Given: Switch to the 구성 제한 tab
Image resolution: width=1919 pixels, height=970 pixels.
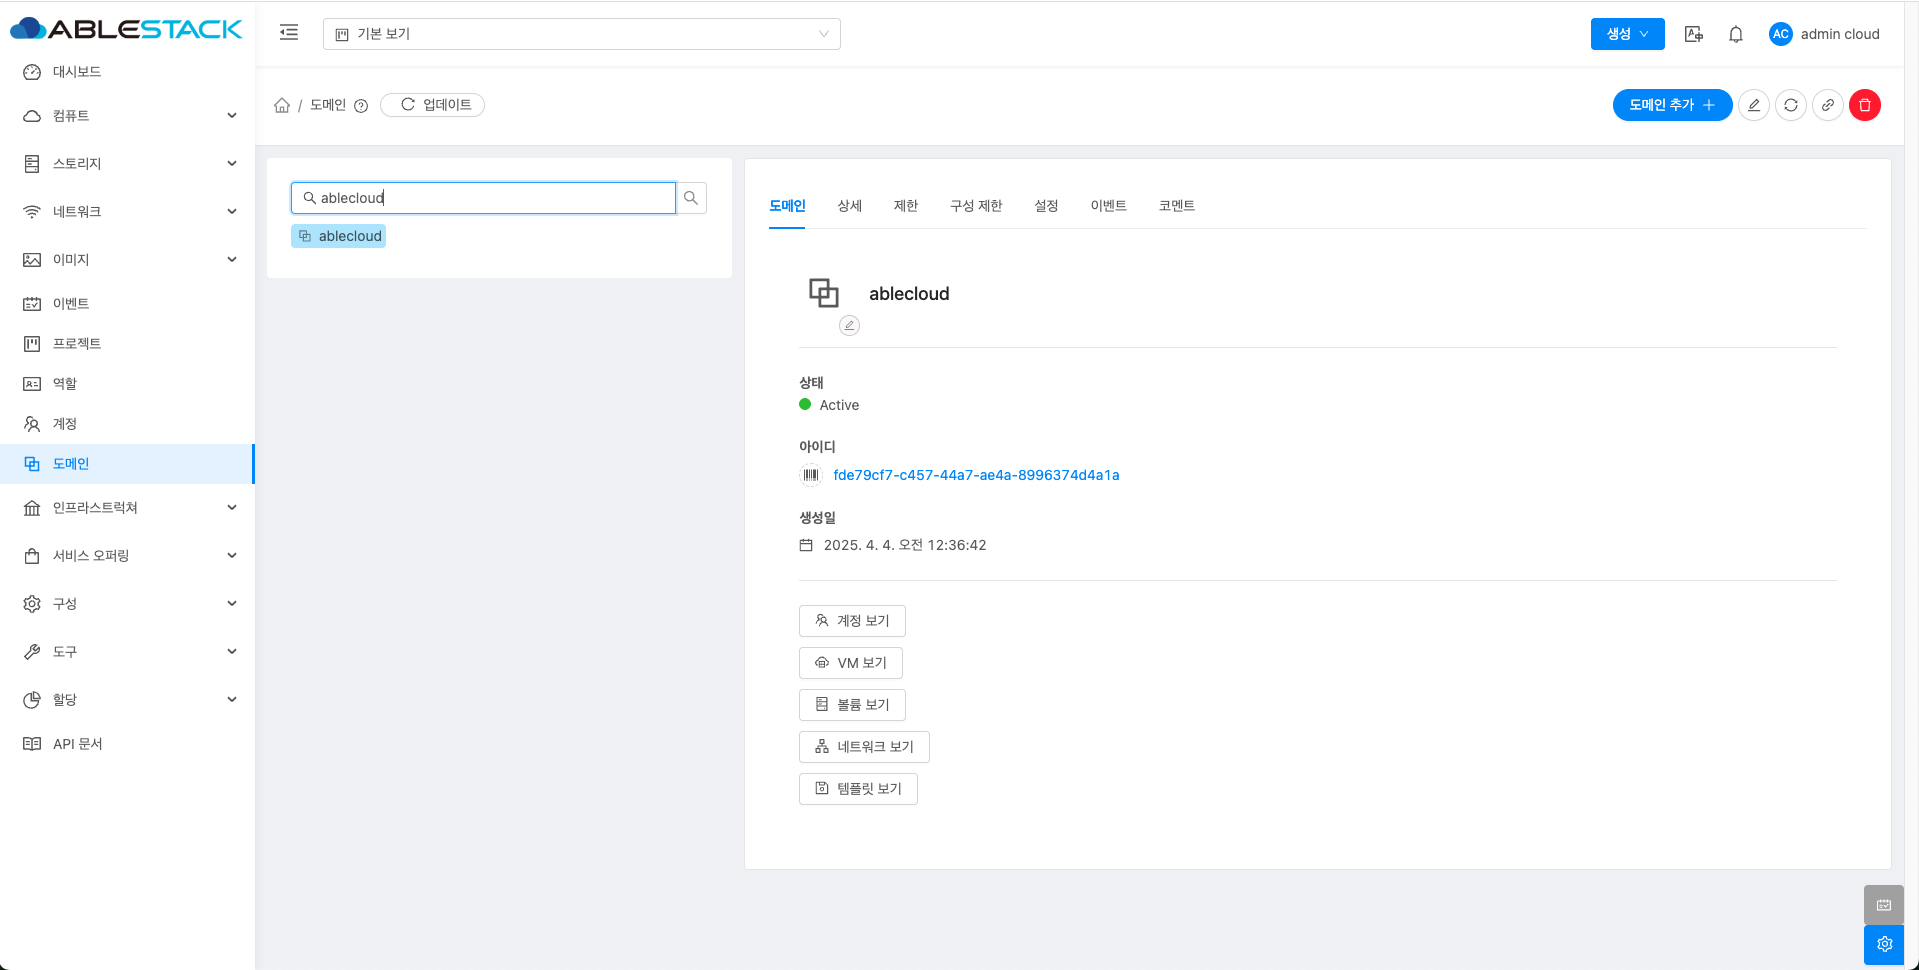Looking at the screenshot, I should [x=975, y=206].
